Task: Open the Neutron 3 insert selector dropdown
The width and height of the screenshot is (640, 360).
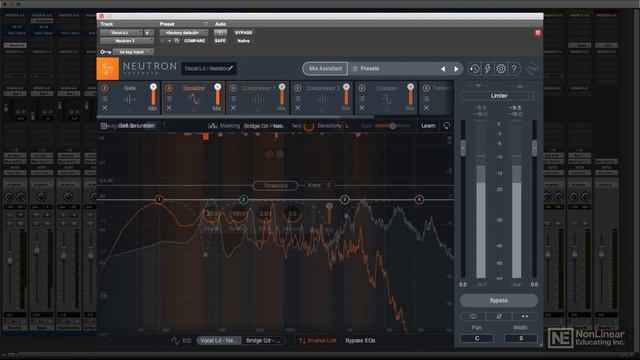Action: pyautogui.click(x=127, y=41)
